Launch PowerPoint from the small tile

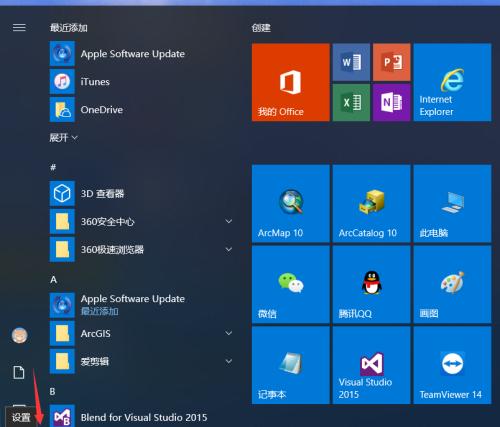392,62
